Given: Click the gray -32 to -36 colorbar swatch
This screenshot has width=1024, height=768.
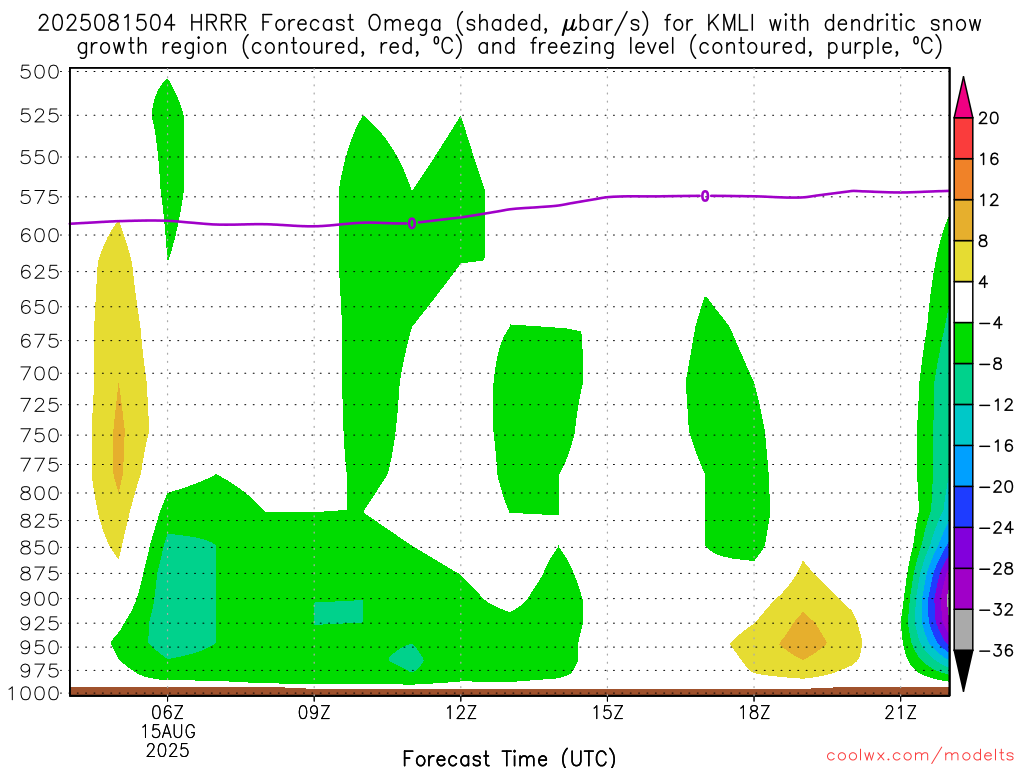Looking at the screenshot, I should [x=963, y=630].
